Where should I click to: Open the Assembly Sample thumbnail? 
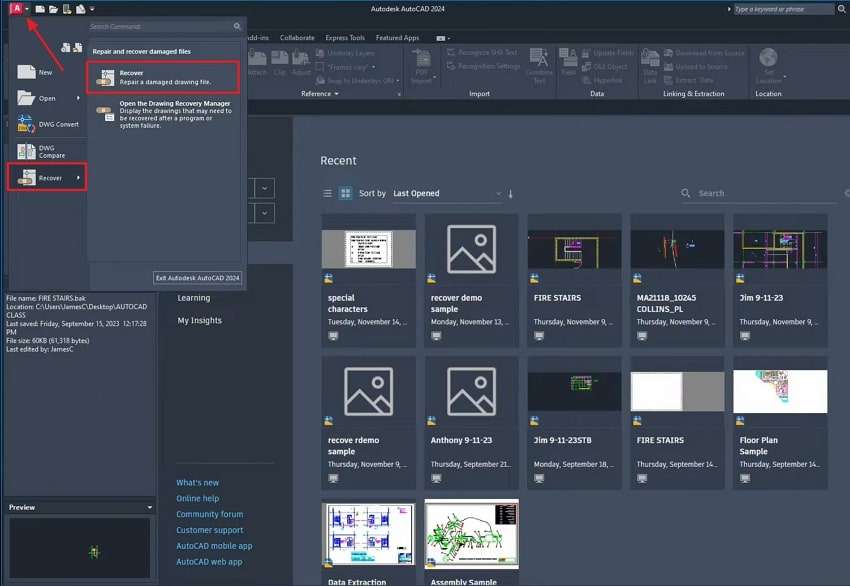472,535
